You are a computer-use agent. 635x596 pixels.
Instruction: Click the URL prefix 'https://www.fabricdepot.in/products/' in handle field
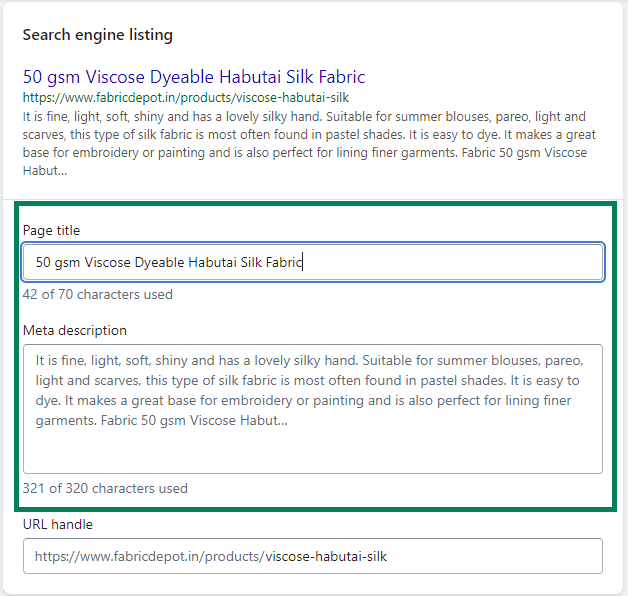coord(150,556)
